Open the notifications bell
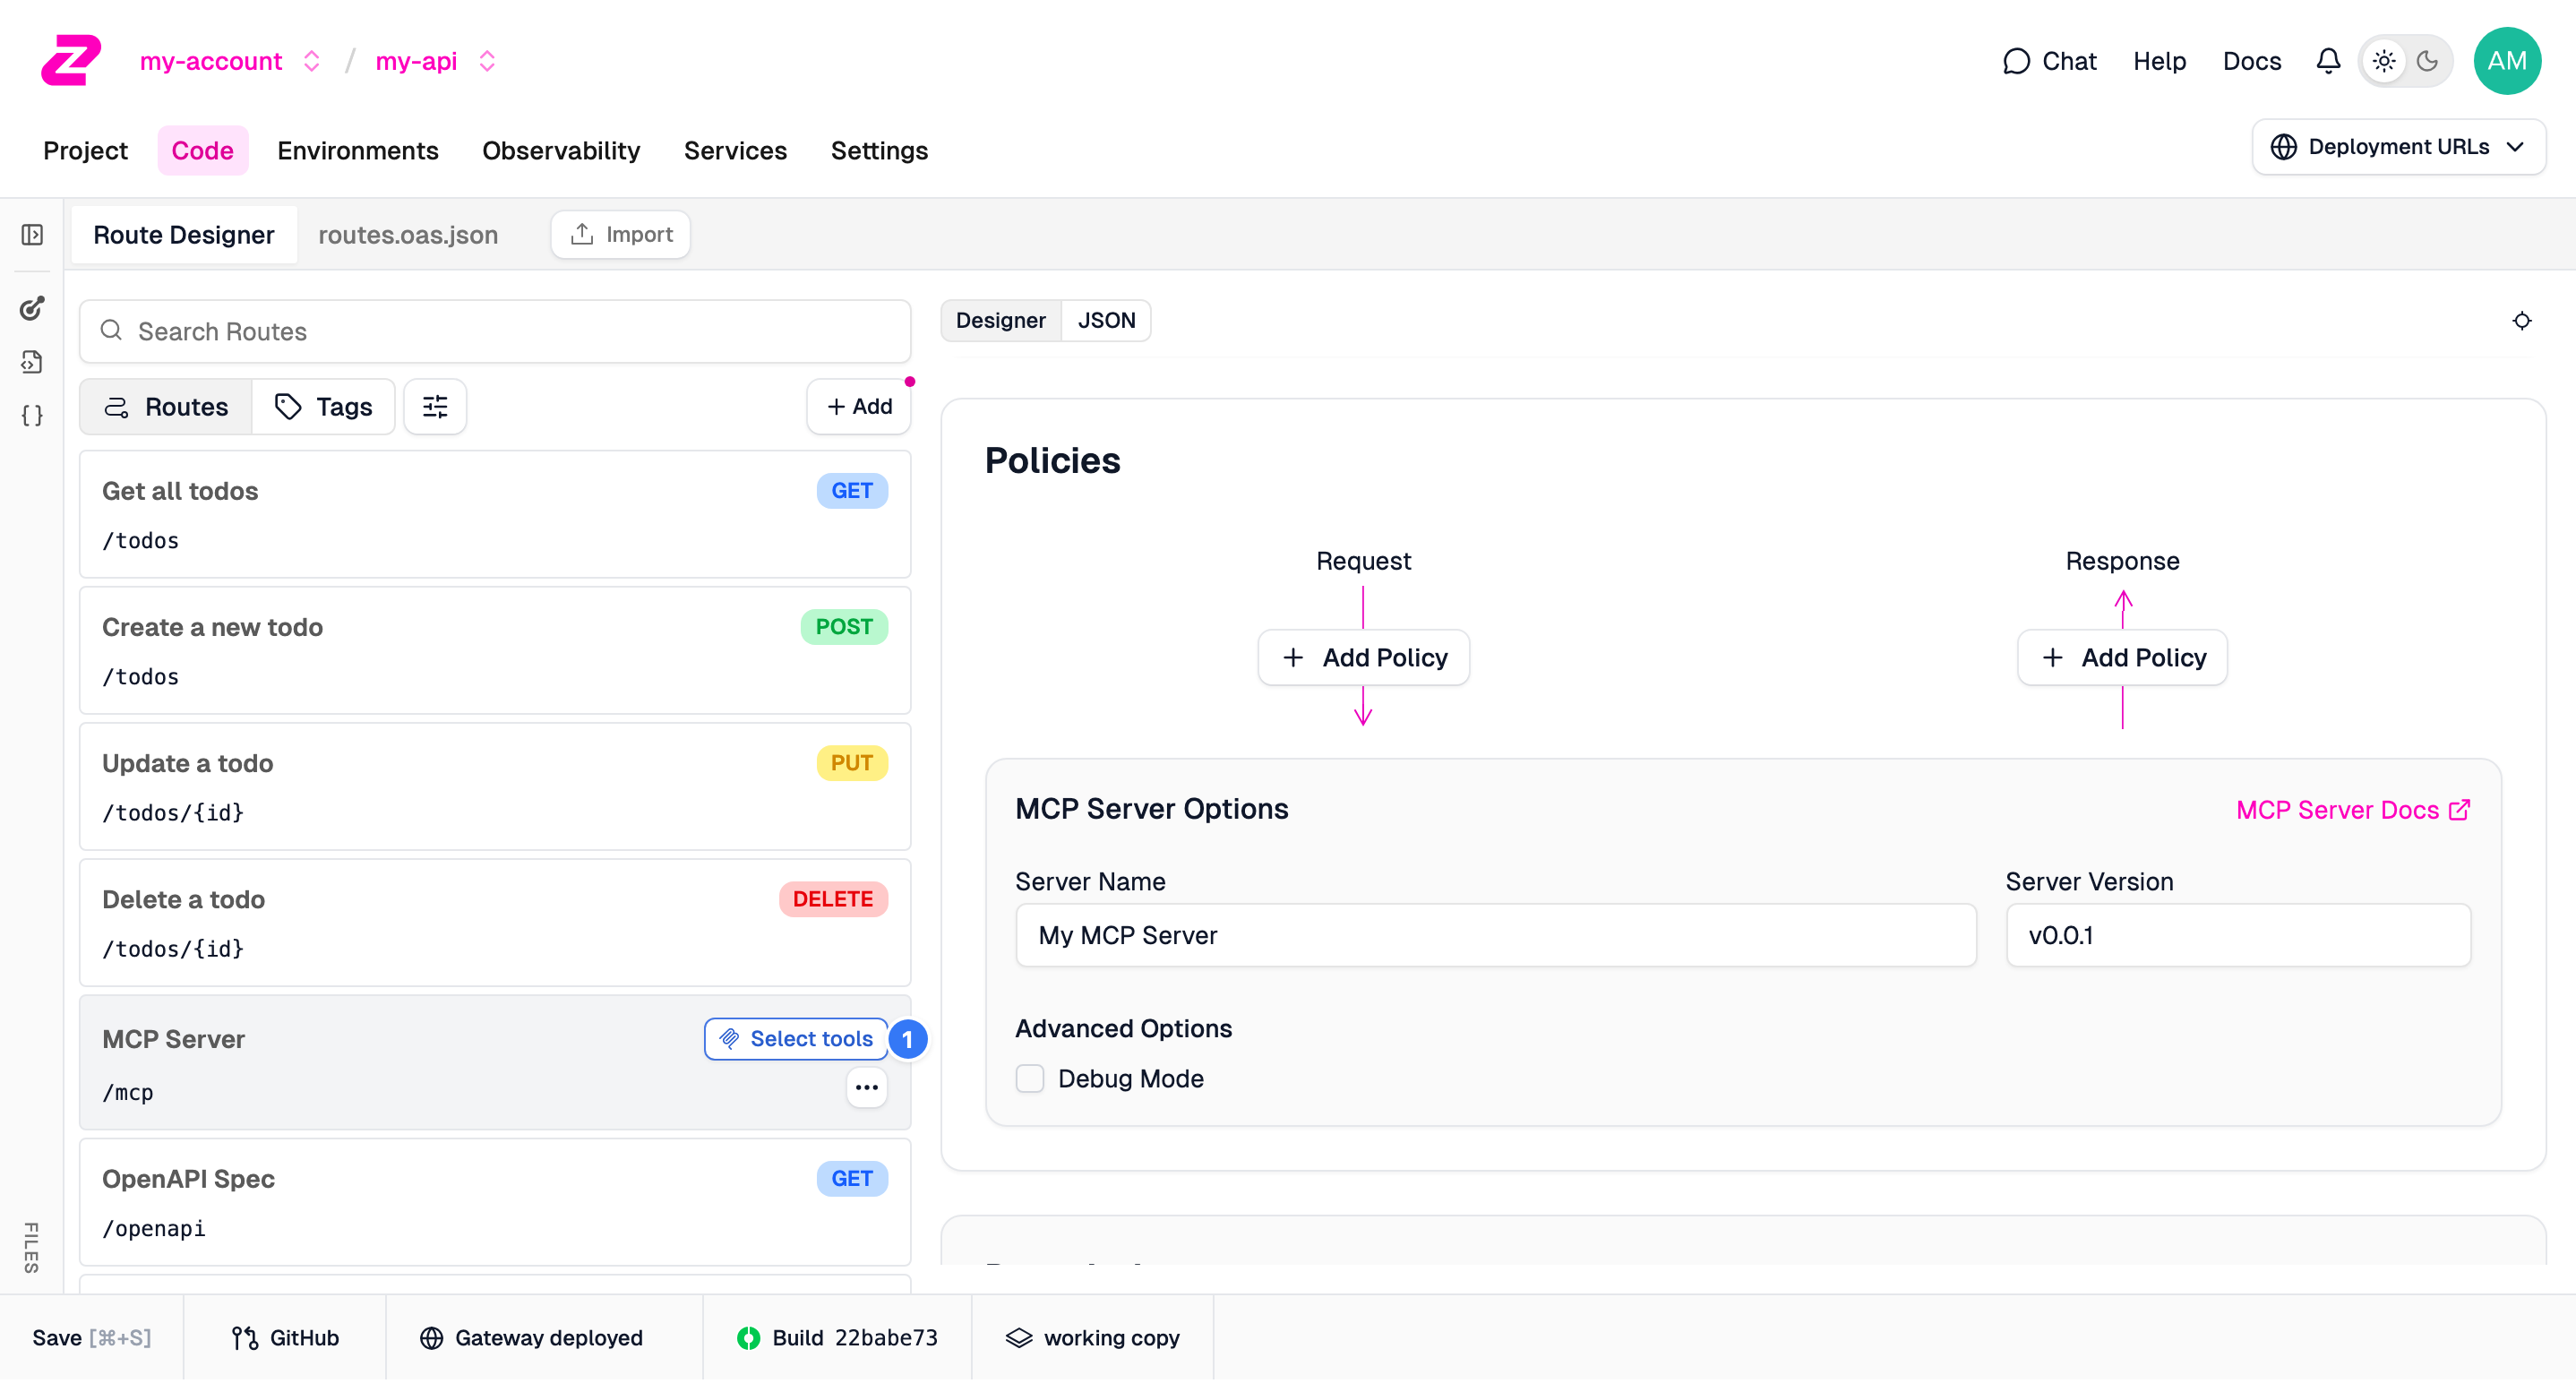 (x=2328, y=61)
